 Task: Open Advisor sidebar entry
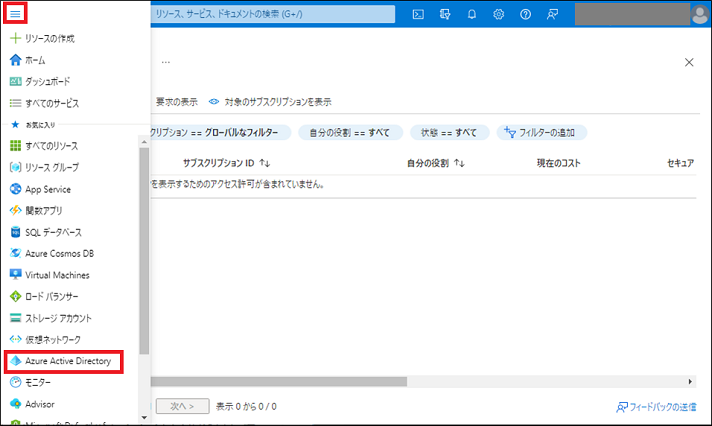[x=40, y=404]
